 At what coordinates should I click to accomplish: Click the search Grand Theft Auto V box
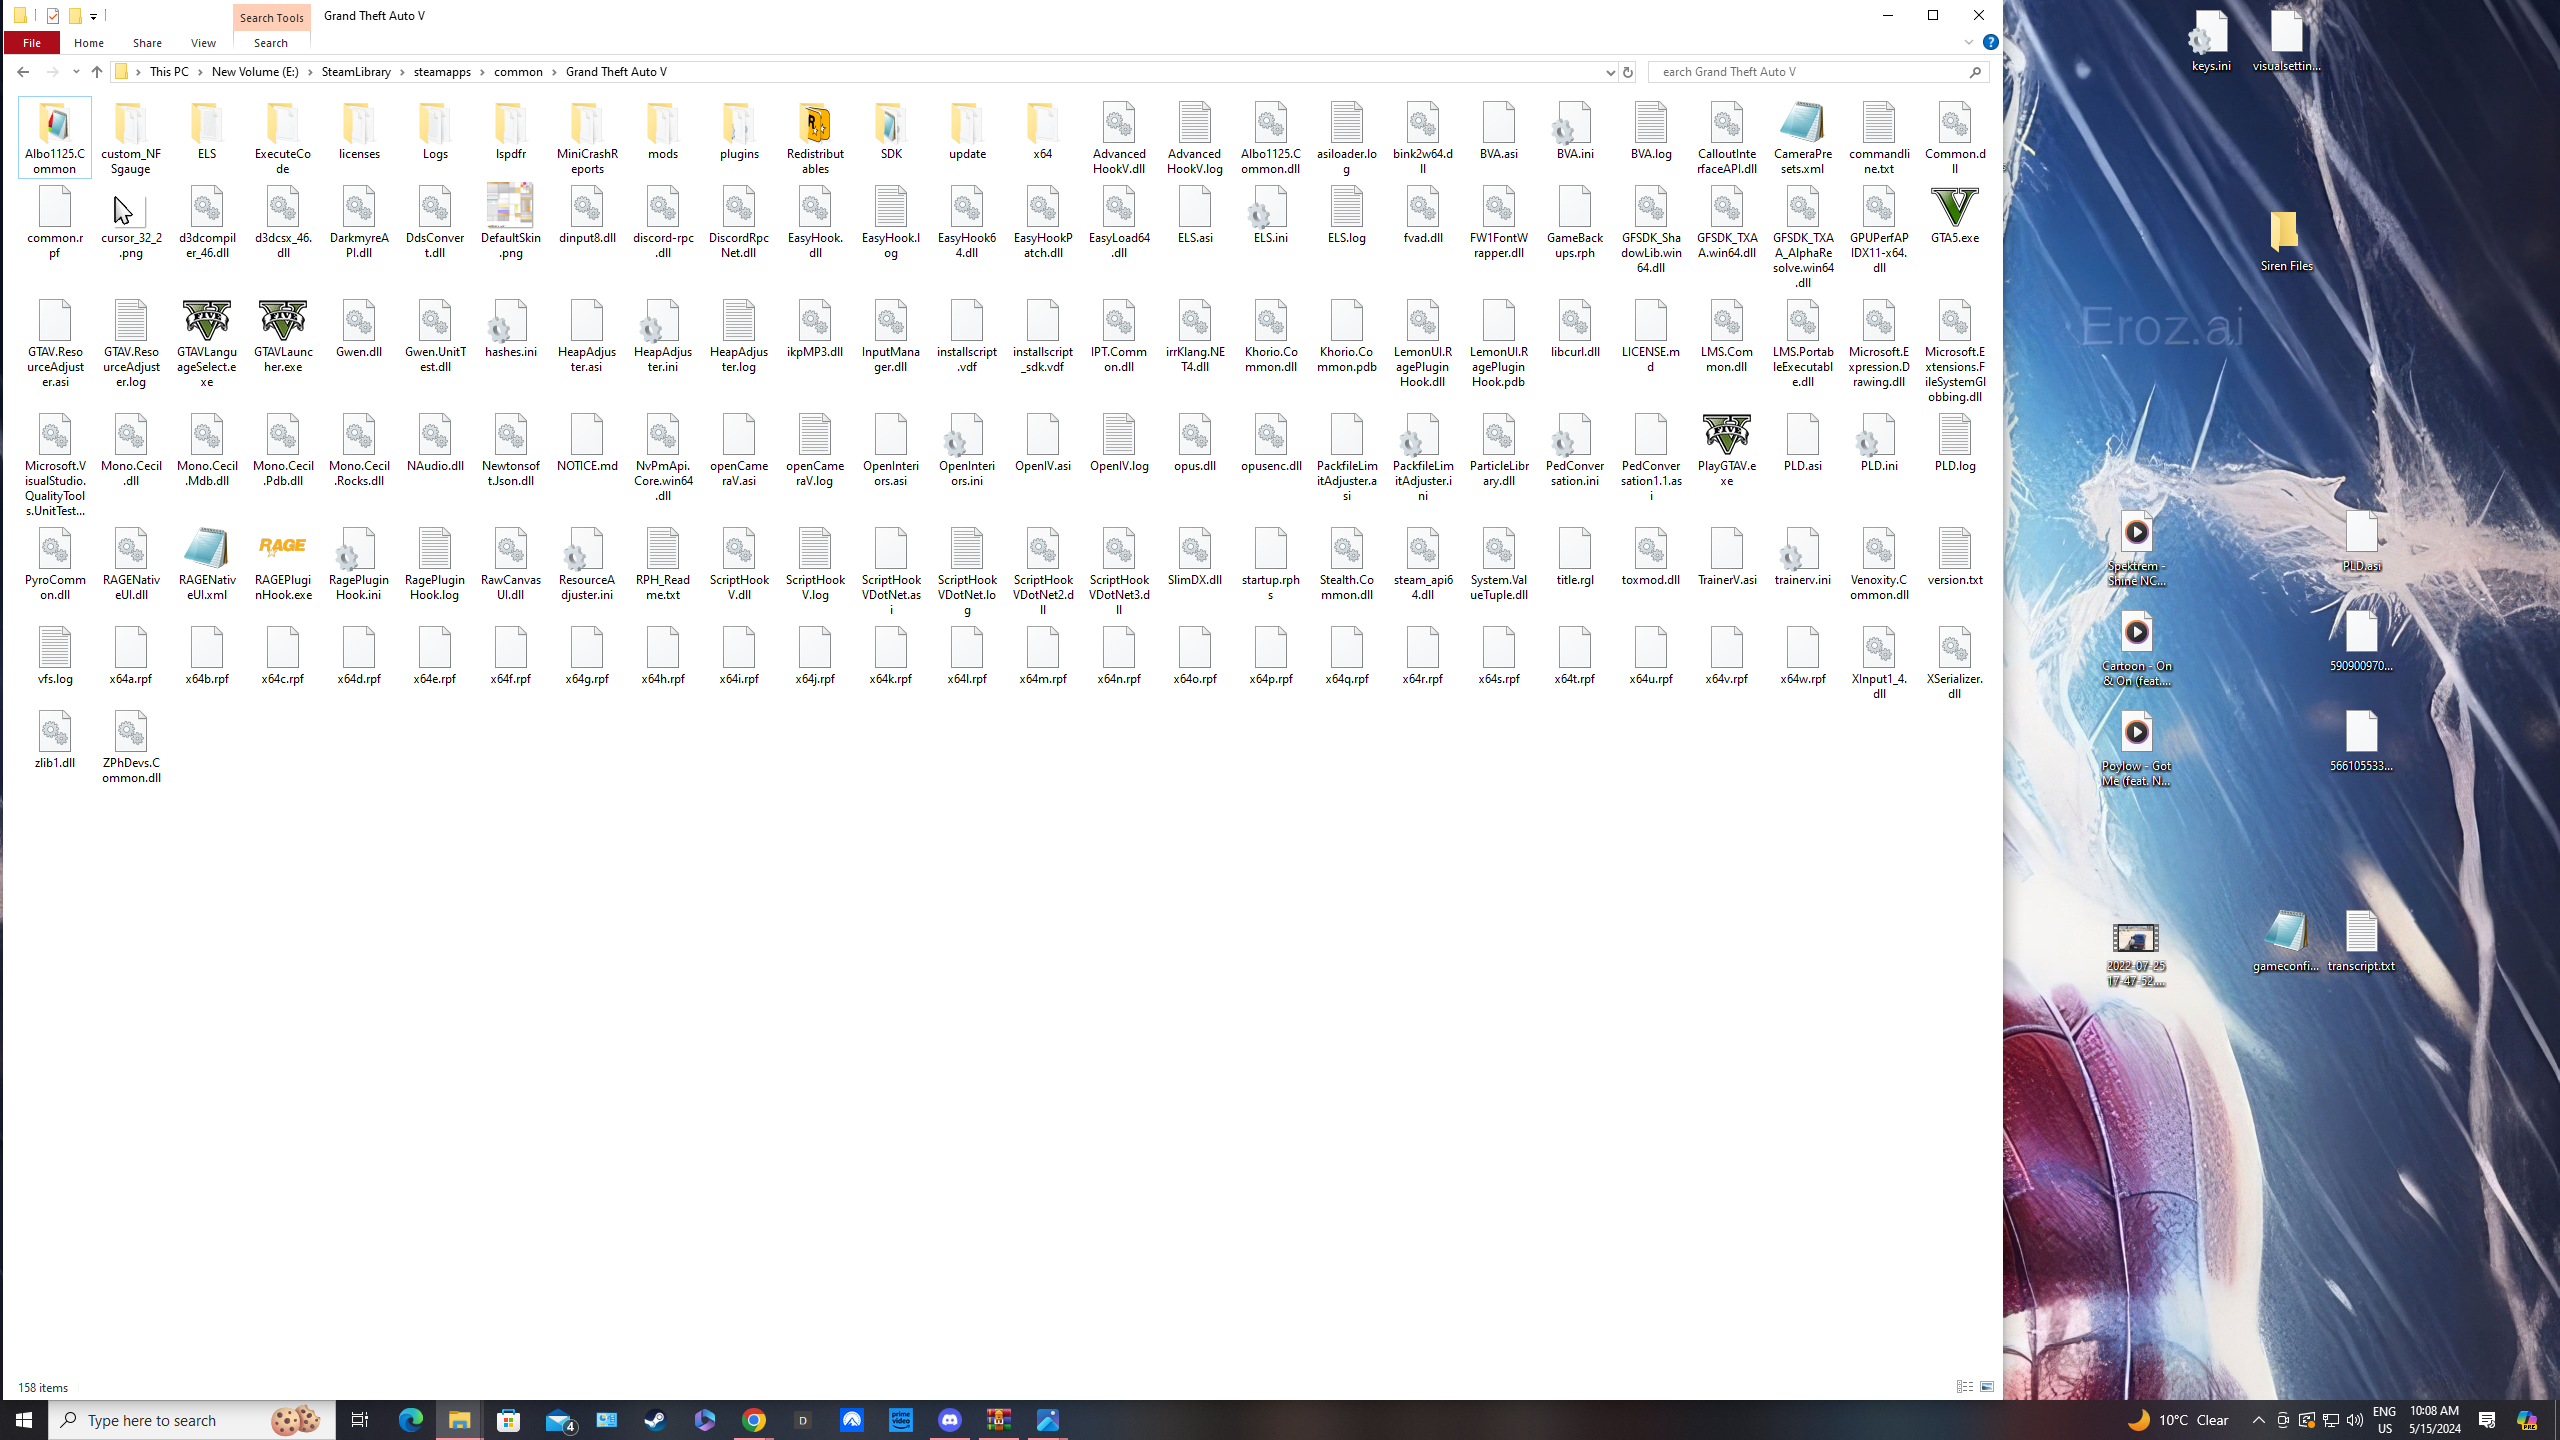[x=1808, y=72]
